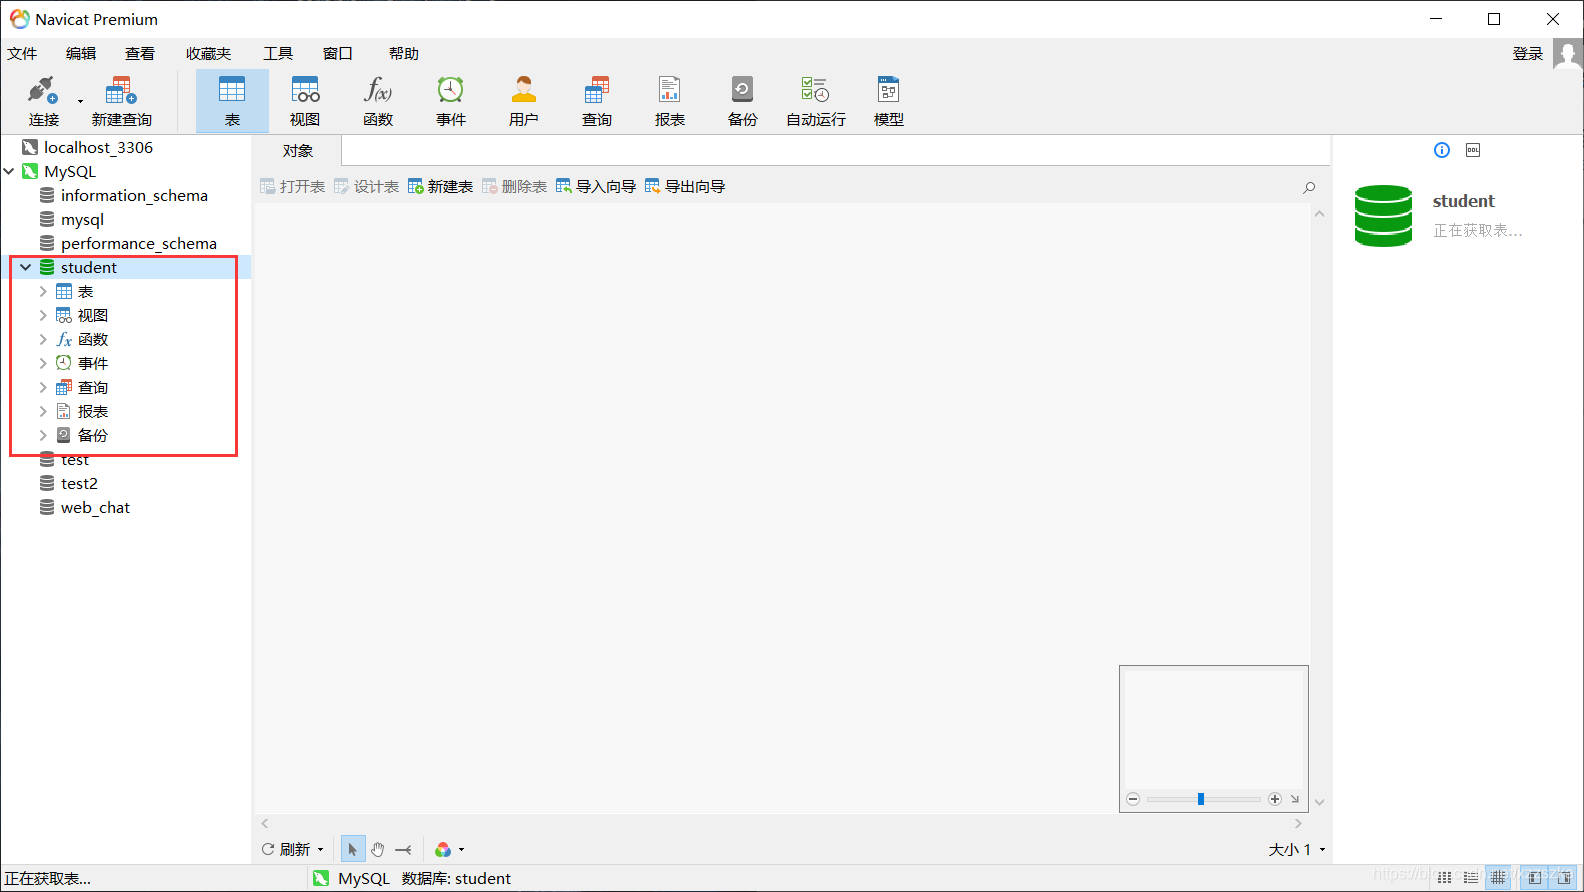
Task: Click the user avatar icon
Action: point(1567,54)
